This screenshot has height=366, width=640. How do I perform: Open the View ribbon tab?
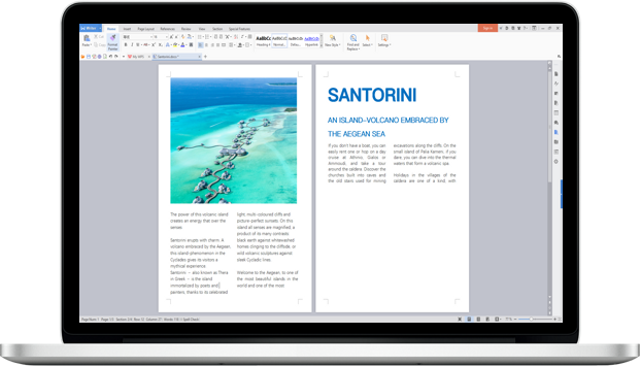[x=202, y=29]
